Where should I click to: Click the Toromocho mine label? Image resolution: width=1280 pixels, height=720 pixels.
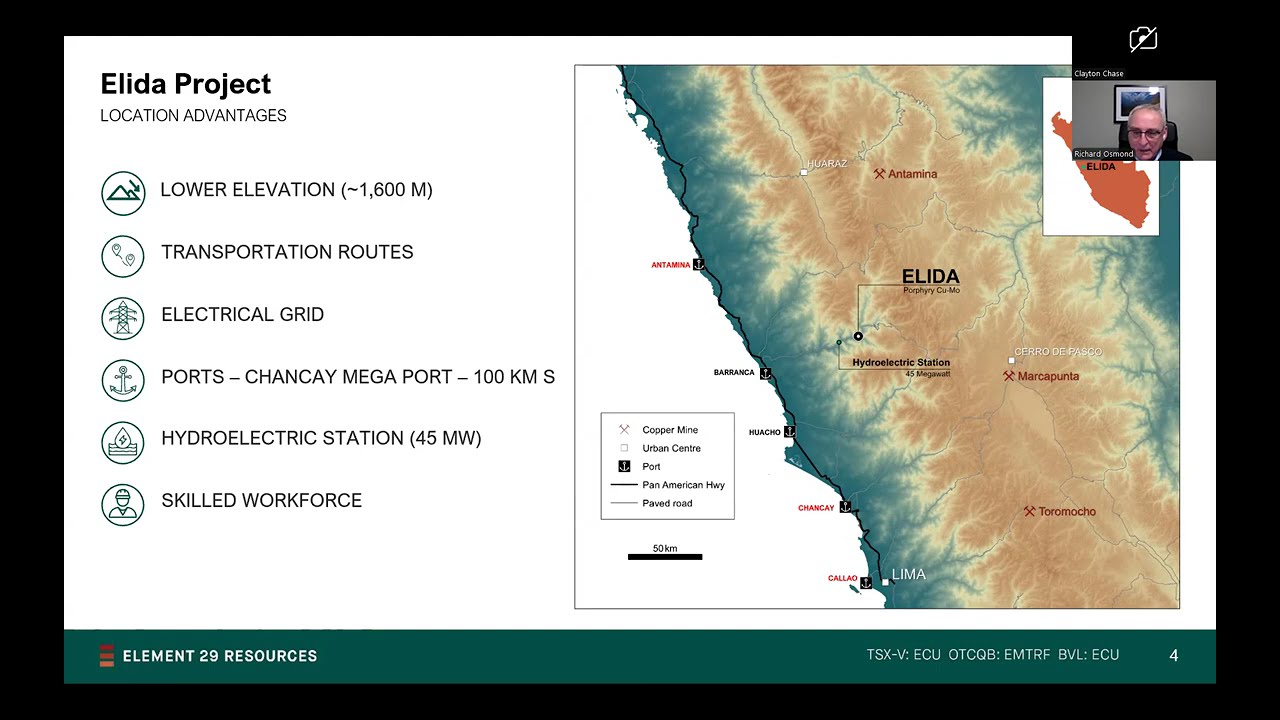[1067, 511]
